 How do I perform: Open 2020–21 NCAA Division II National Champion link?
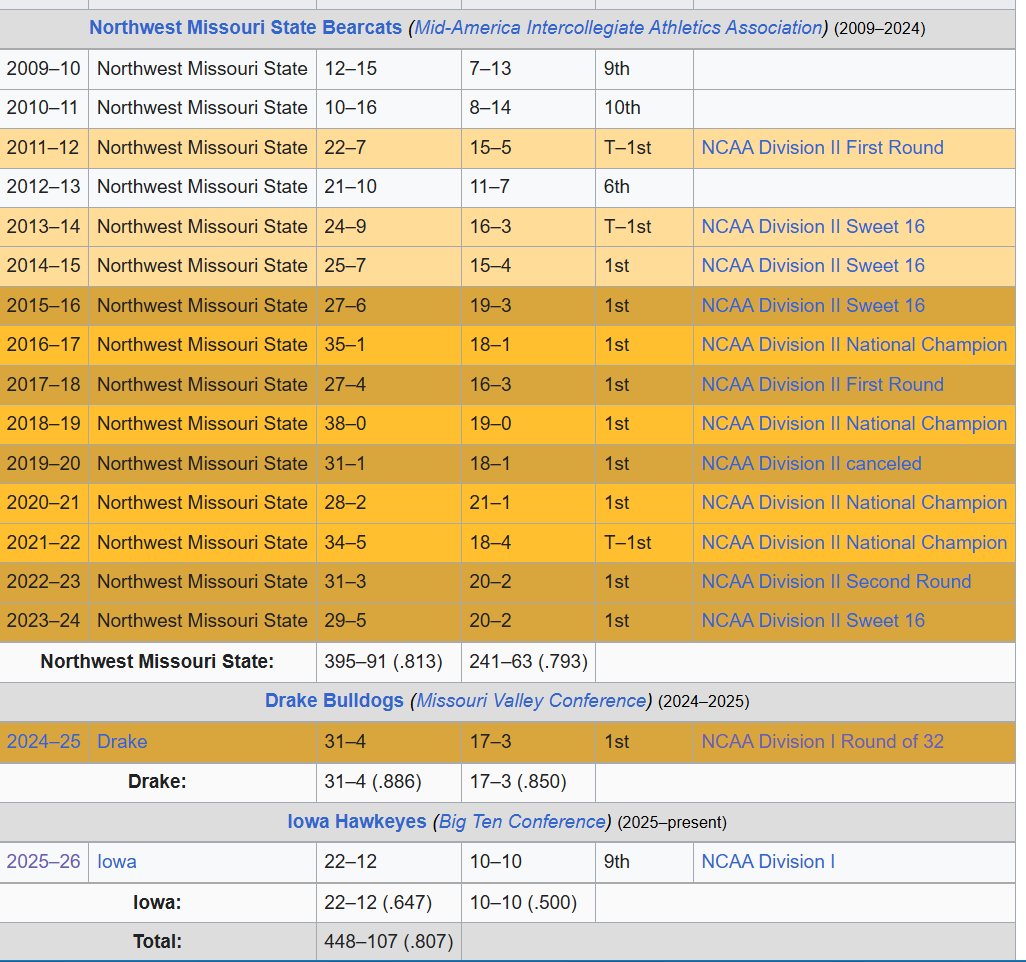coord(854,503)
